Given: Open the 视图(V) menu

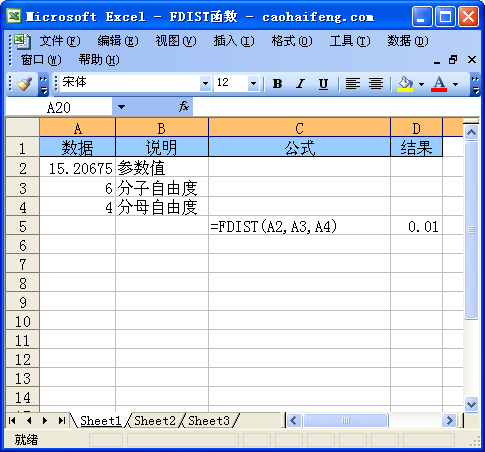Looking at the screenshot, I should pyautogui.click(x=176, y=41).
